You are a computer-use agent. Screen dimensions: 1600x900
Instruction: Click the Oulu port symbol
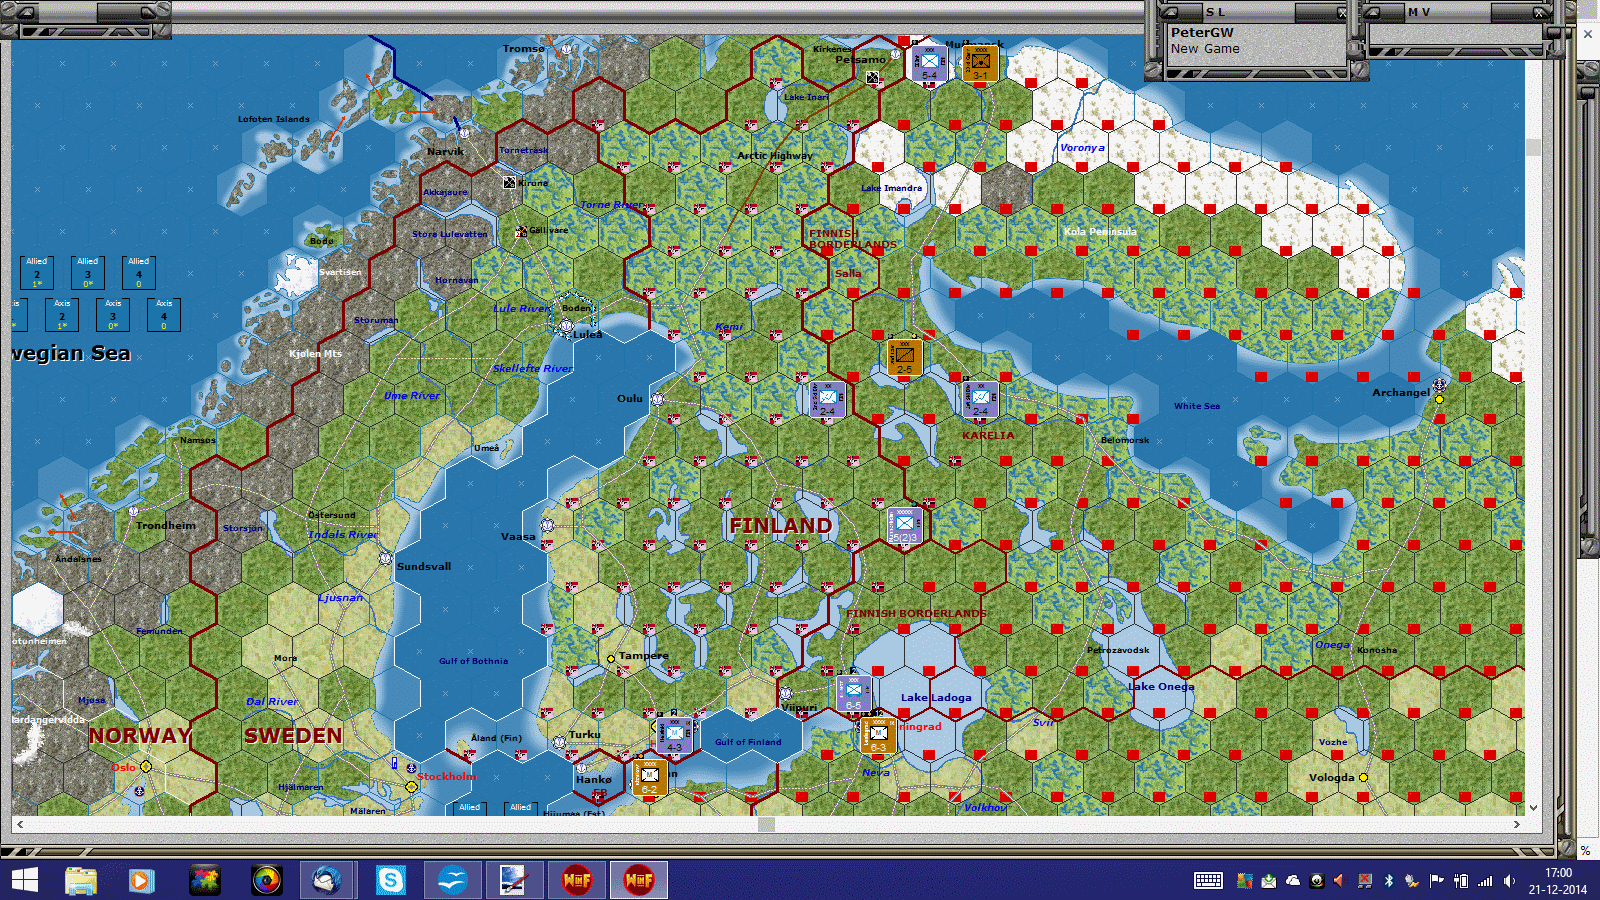point(657,399)
